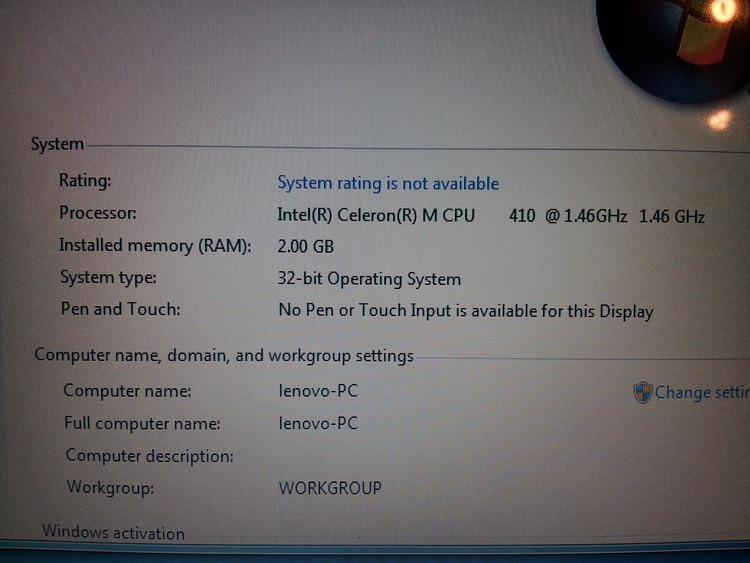Click the 'Installed memory (RAM):' label
Image resolution: width=750 pixels, height=563 pixels.
click(x=155, y=245)
